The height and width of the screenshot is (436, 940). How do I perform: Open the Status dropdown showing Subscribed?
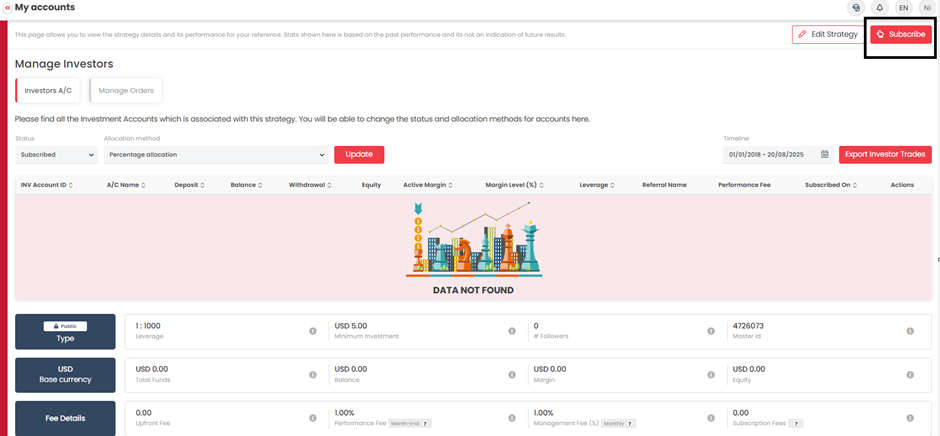coord(56,155)
